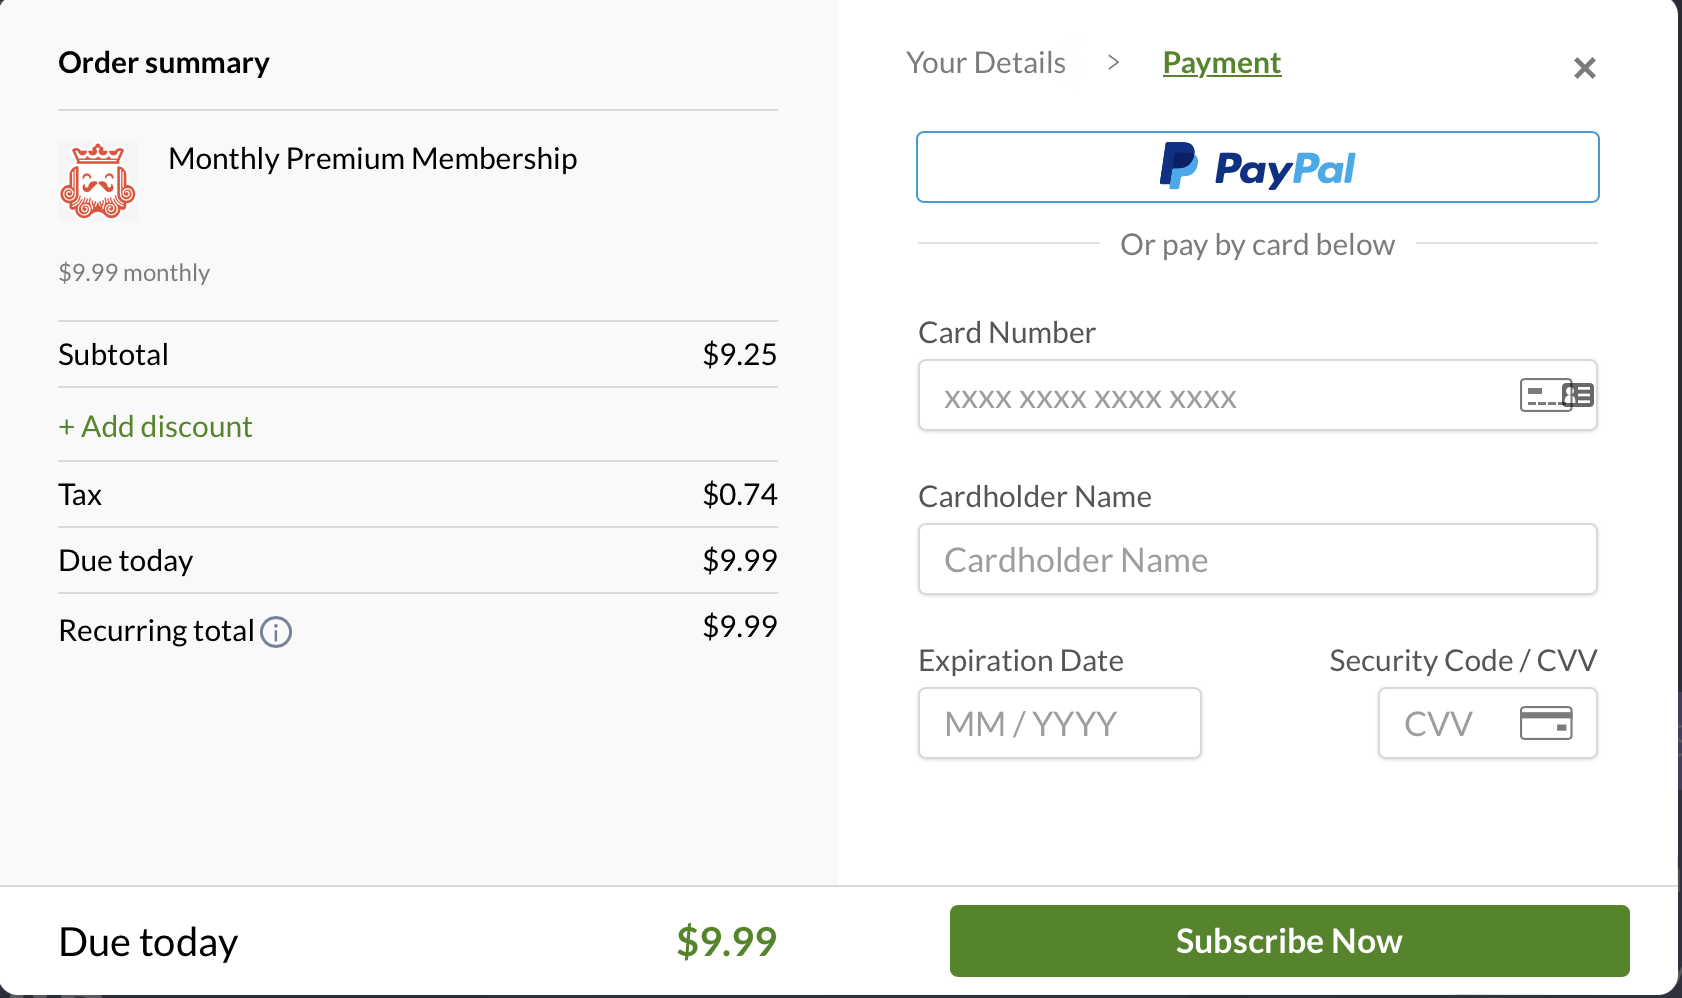Image resolution: width=1682 pixels, height=998 pixels.
Task: Expand the Add discount option
Action: click(155, 427)
